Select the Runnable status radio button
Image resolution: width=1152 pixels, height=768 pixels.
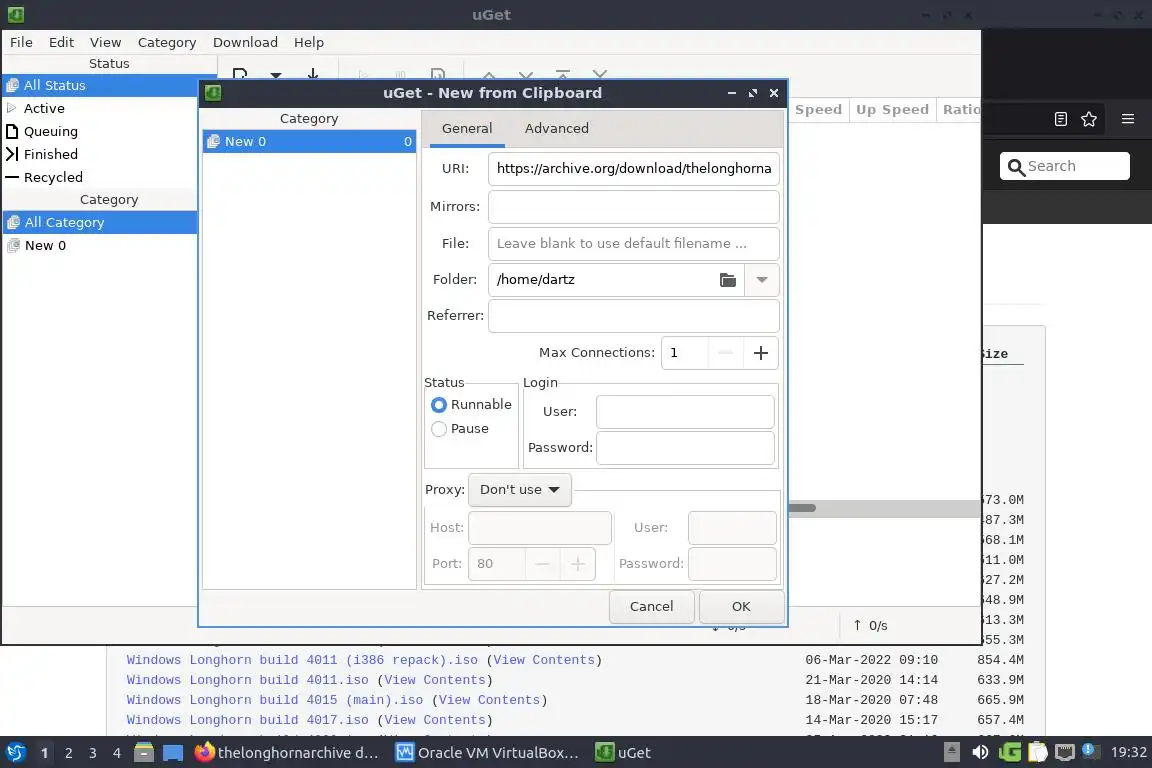click(439, 405)
